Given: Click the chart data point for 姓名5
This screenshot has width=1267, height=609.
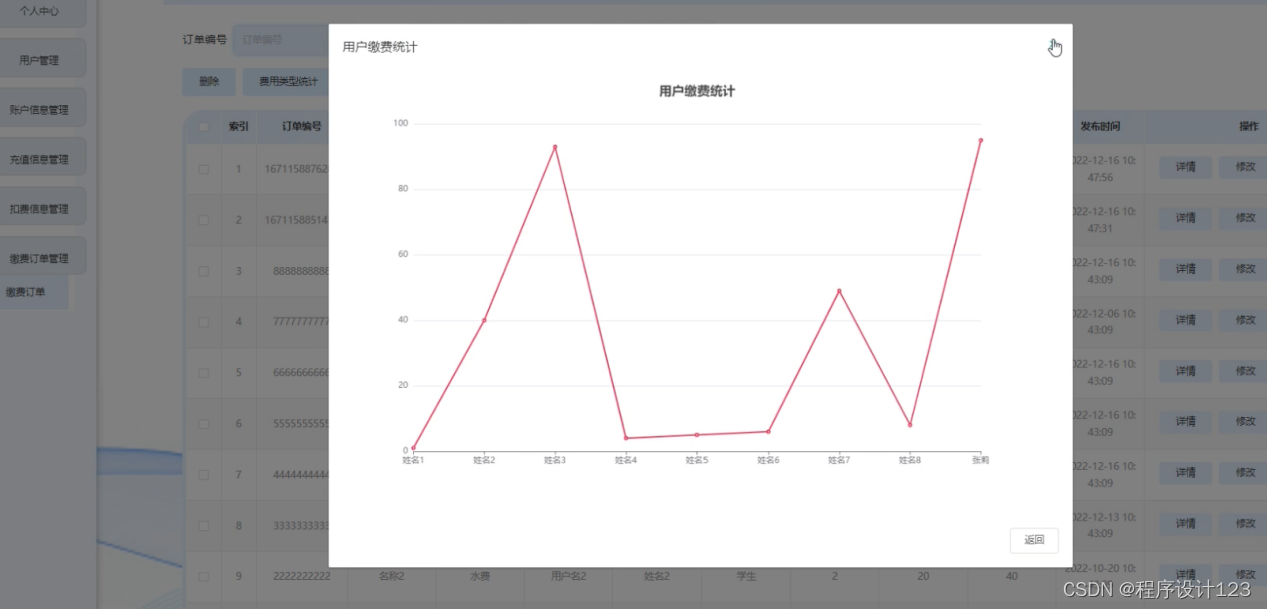Looking at the screenshot, I should click(x=697, y=435).
